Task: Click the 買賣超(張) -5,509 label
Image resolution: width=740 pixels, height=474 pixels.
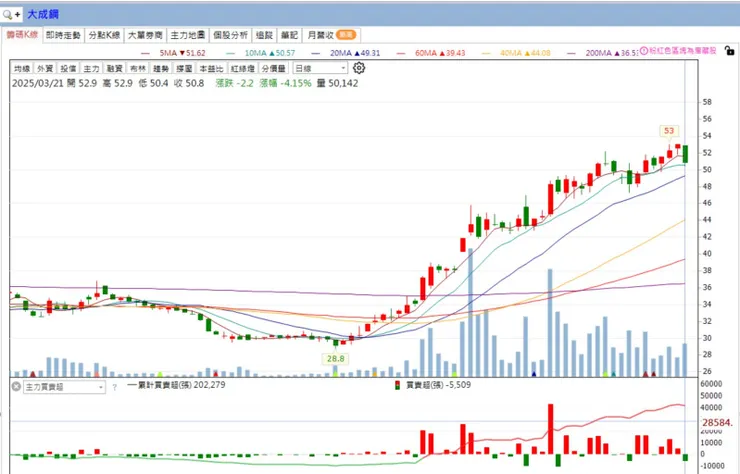Action: click(x=438, y=385)
